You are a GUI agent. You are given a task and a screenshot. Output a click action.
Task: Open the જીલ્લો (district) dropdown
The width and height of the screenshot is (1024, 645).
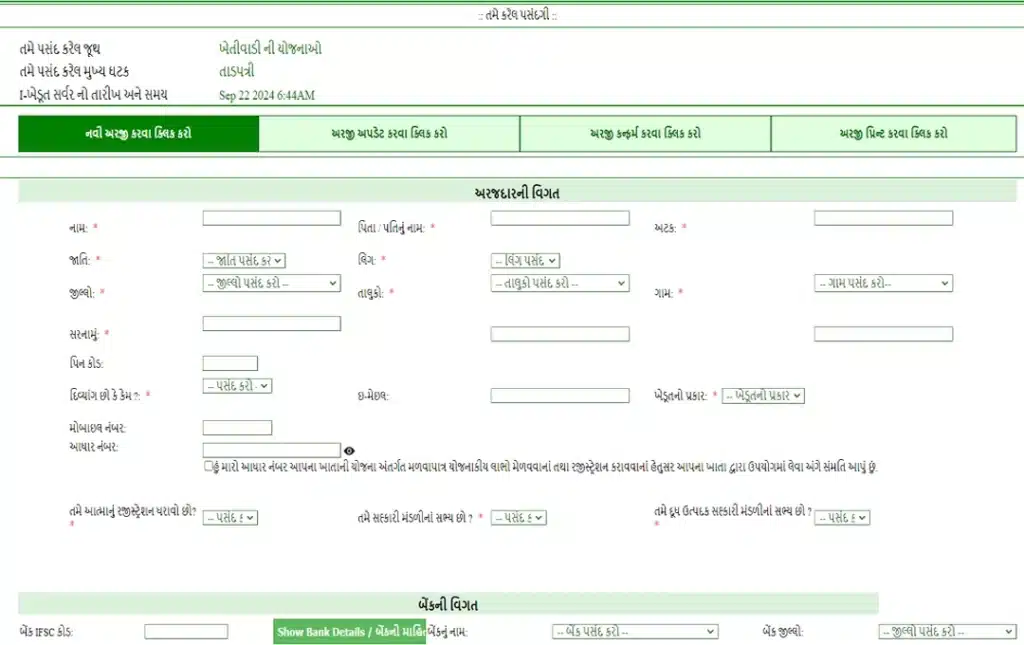point(271,283)
